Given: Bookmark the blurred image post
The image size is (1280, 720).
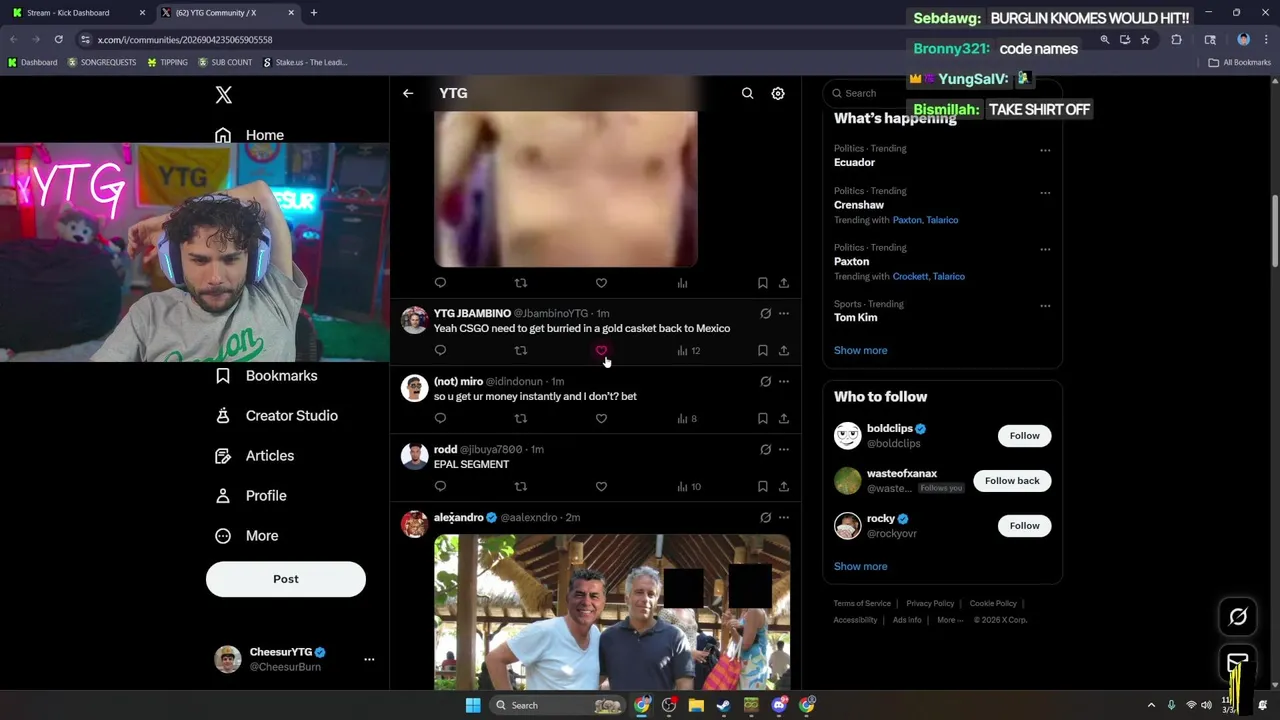Looking at the screenshot, I should (x=762, y=283).
